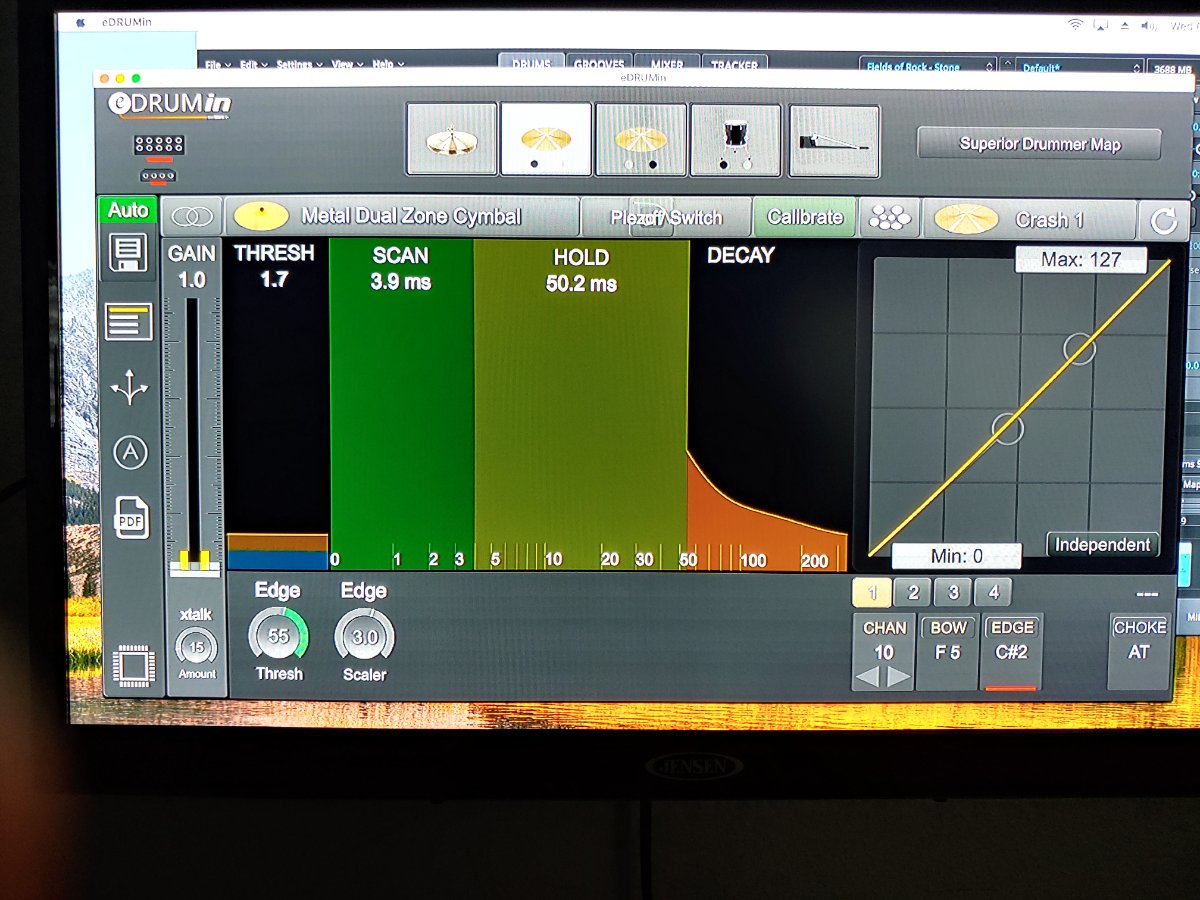The image size is (1200, 900).
Task: Increase MIDI channel with right arrow
Action: click(899, 677)
